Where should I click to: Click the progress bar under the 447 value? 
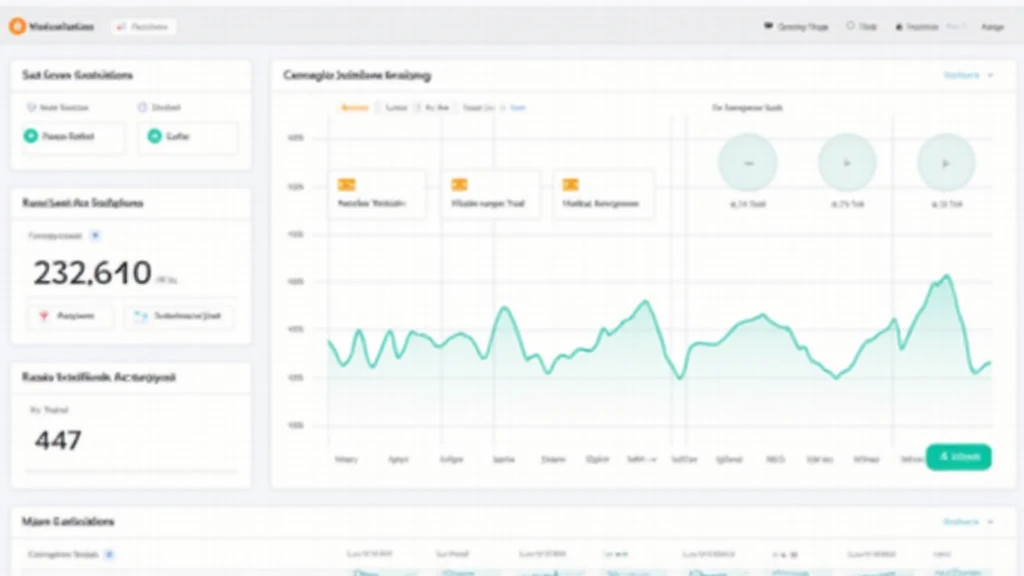[x=130, y=471]
